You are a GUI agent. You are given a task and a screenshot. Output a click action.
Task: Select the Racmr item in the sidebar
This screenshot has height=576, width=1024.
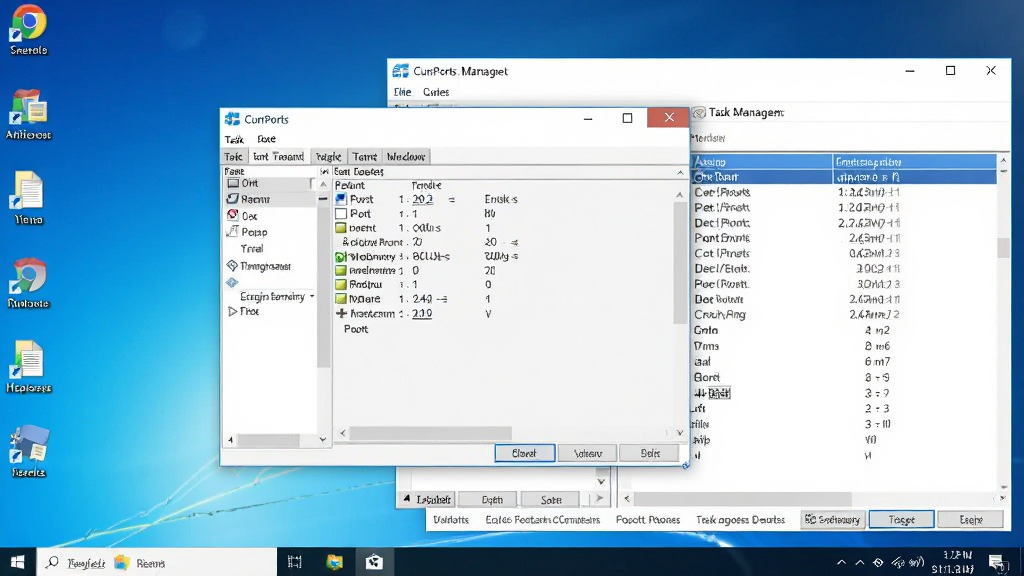click(270, 199)
